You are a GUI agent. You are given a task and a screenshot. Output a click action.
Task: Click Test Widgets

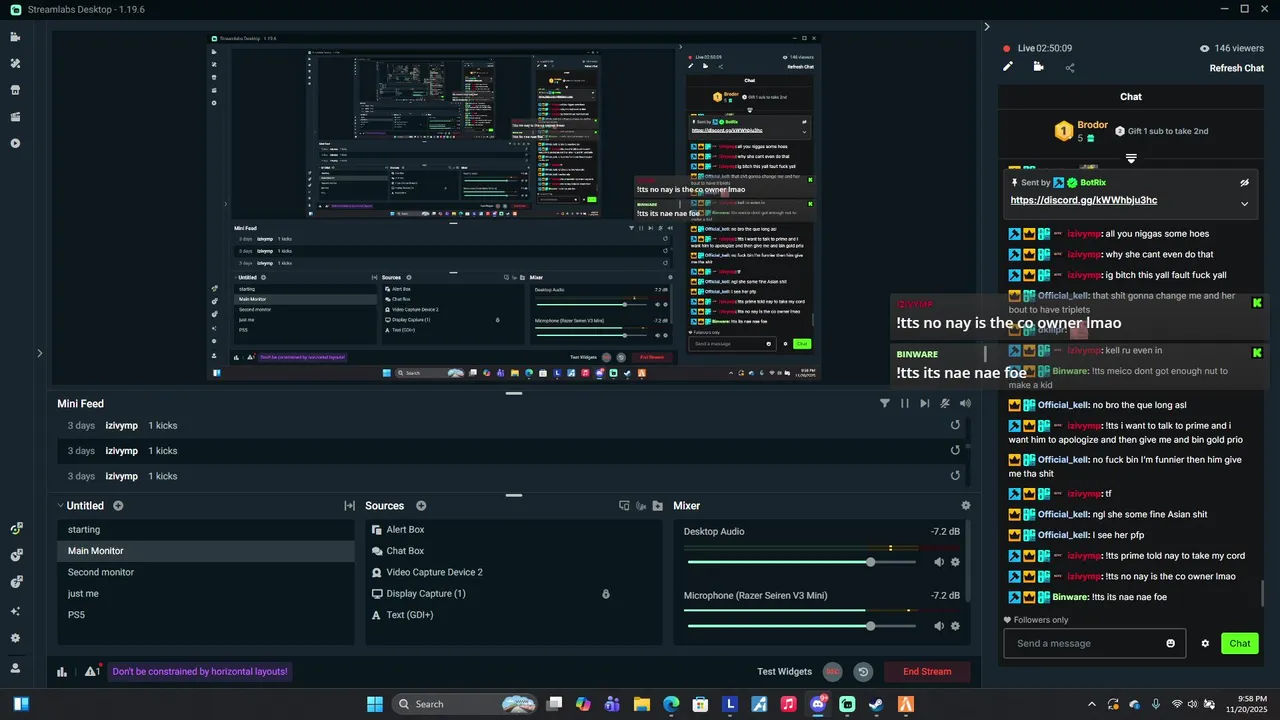pyautogui.click(x=785, y=672)
